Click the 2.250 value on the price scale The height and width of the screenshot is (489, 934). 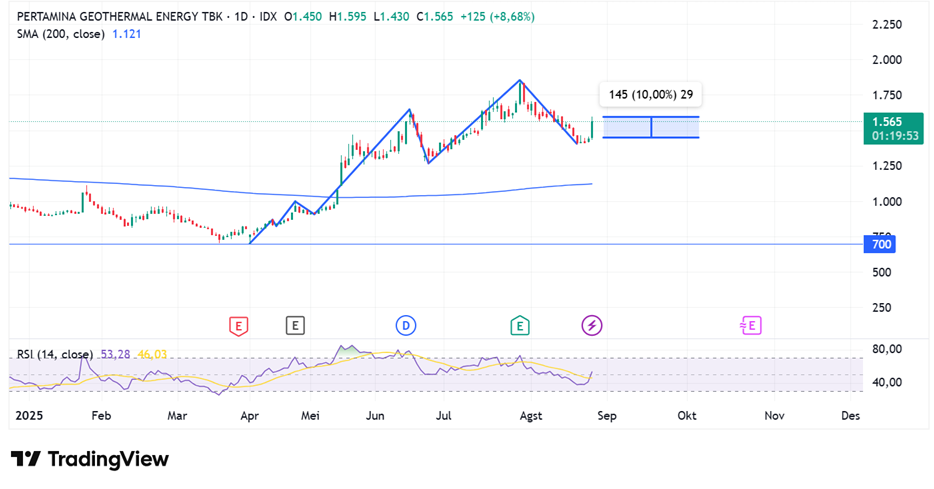[886, 25]
